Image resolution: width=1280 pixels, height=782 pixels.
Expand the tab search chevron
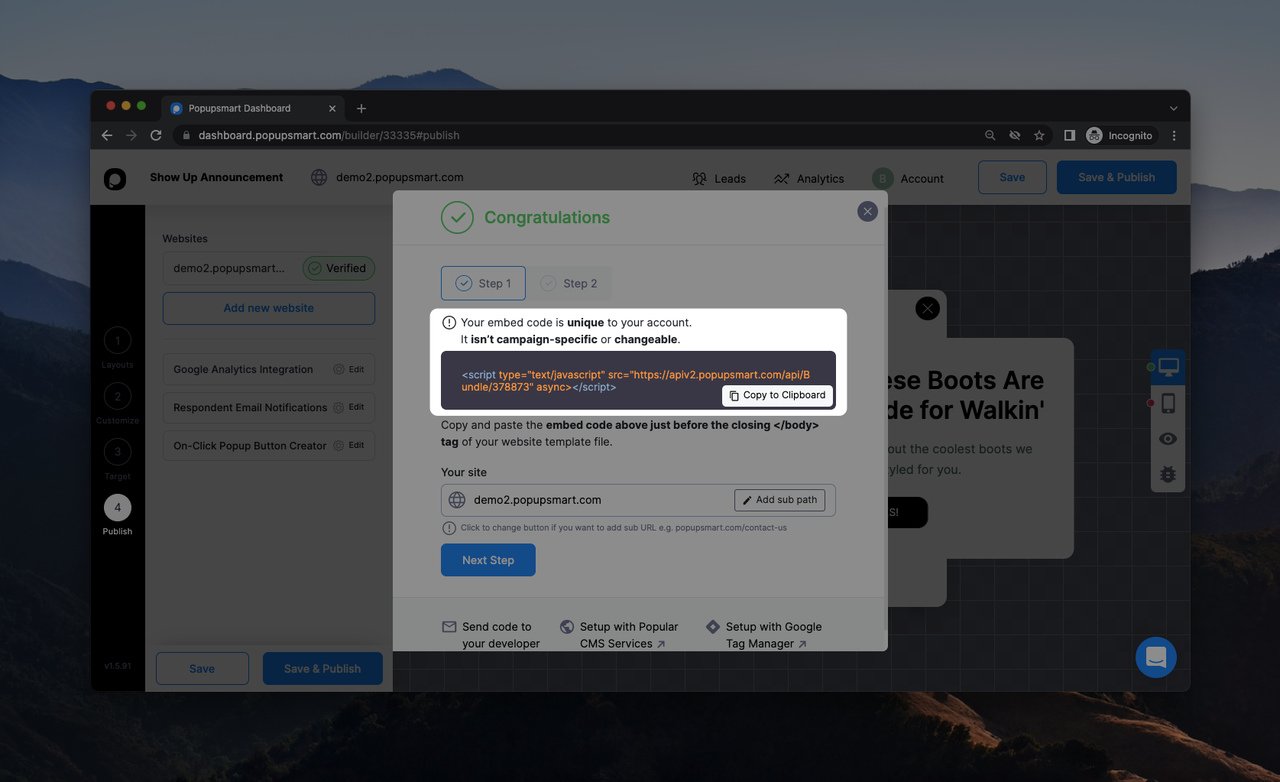(x=1173, y=108)
